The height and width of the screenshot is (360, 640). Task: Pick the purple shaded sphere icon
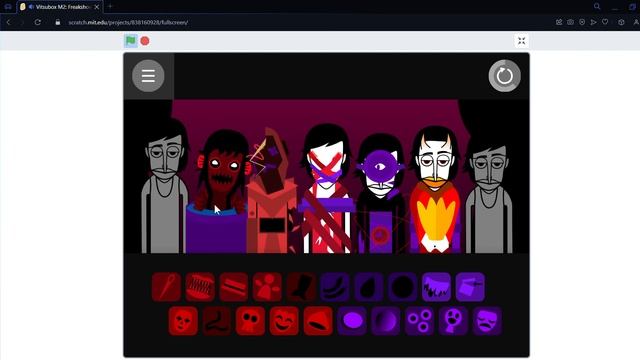(x=386, y=321)
